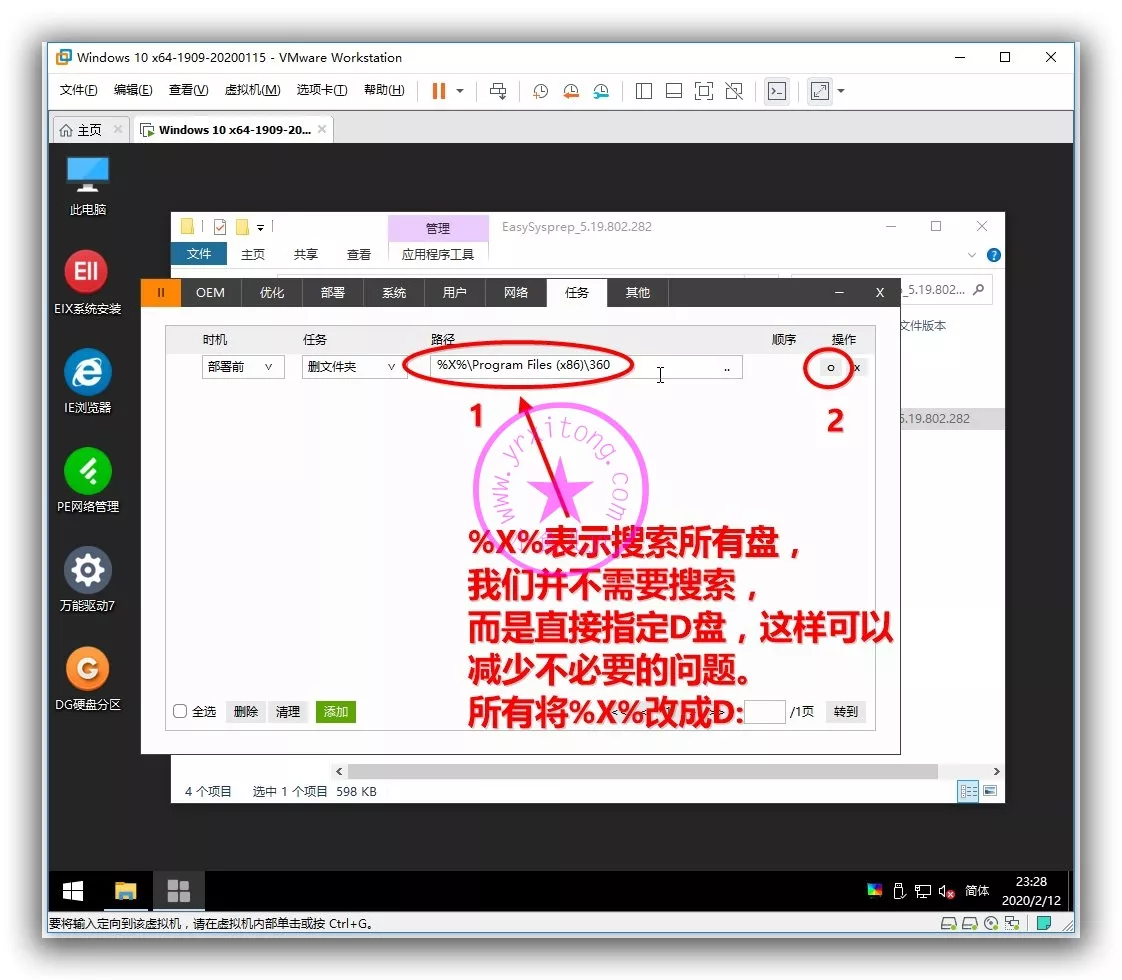
Task: Expand the 删文件夹 task dropdown
Action: click(351, 367)
